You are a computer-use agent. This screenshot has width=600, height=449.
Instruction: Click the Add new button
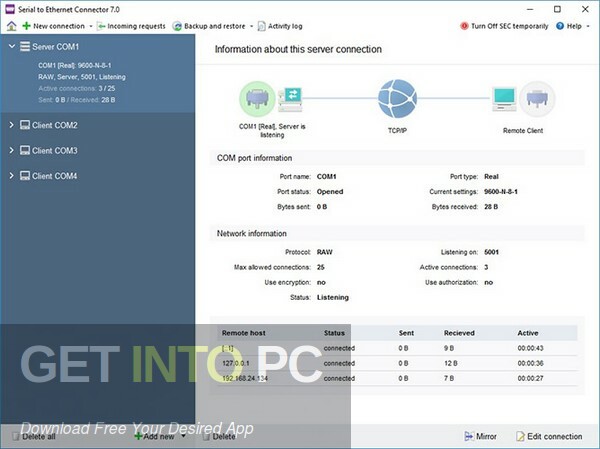coord(155,436)
